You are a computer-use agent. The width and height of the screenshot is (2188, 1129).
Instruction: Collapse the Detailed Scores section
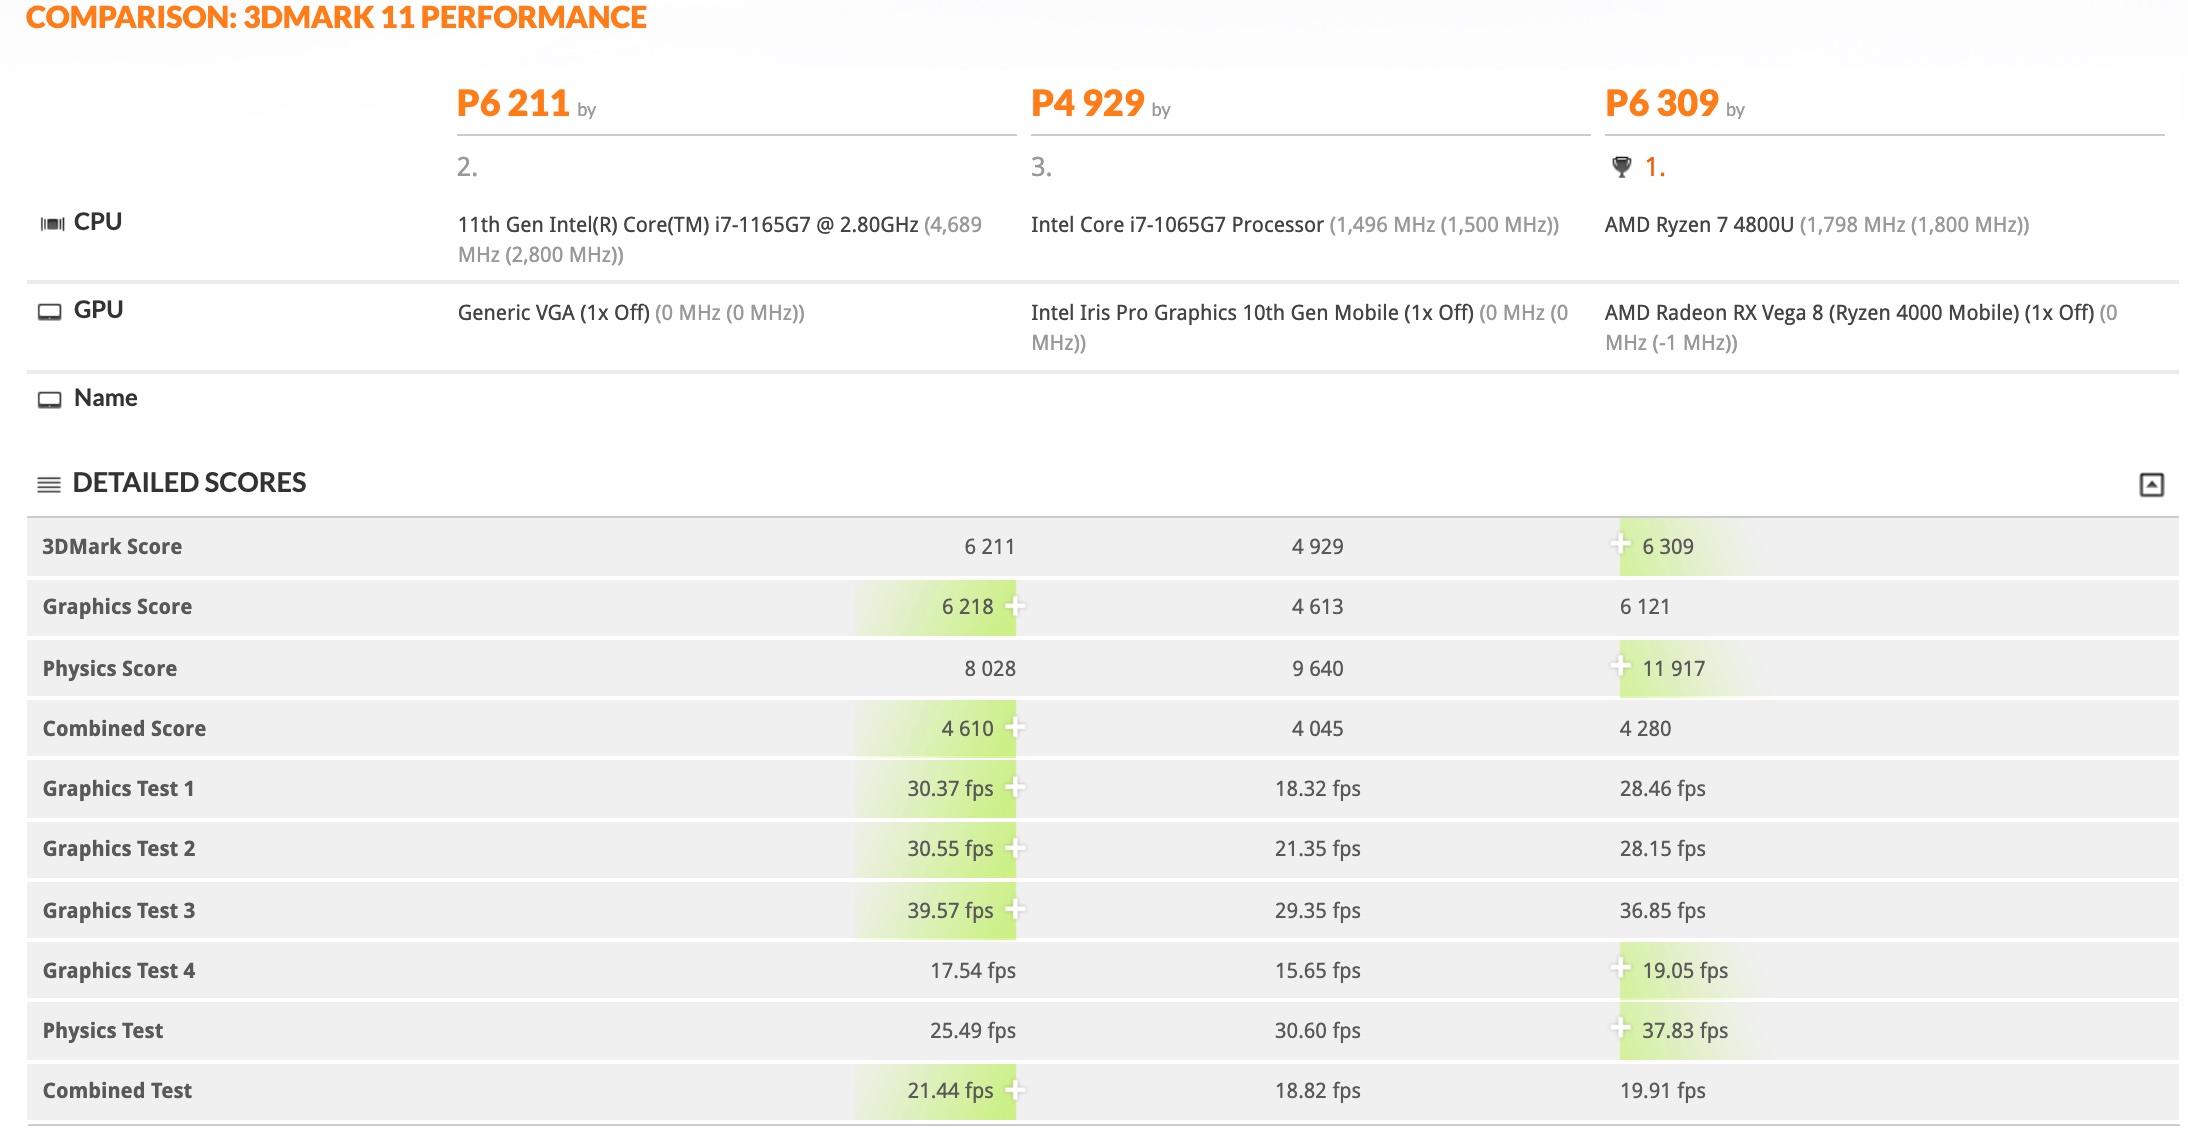(2151, 485)
